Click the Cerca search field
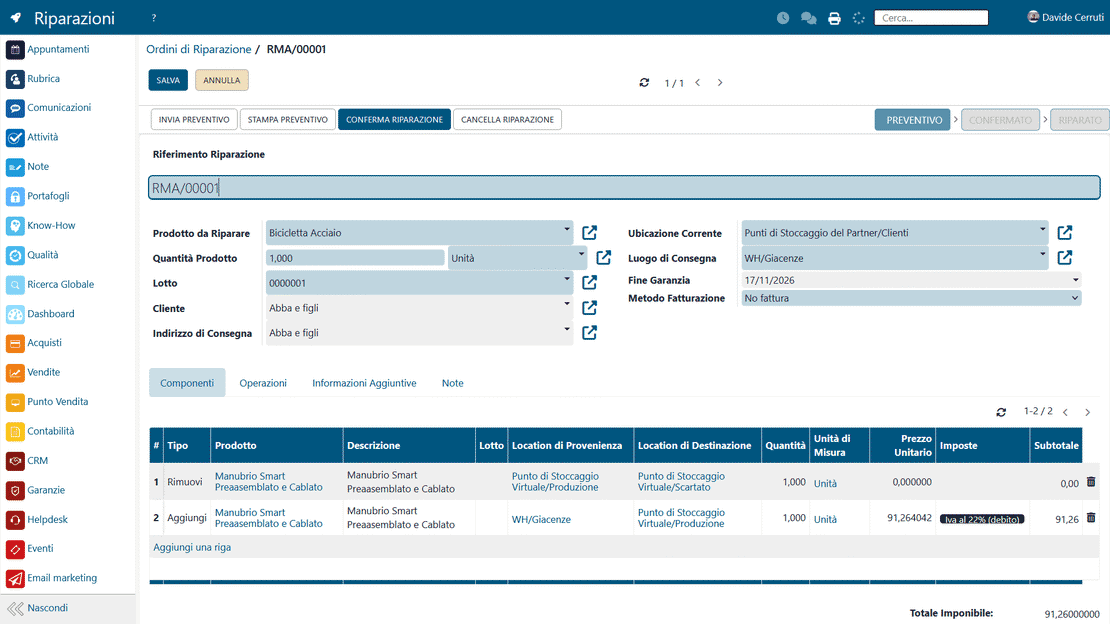This screenshot has height=624, width=1110. 932,18
